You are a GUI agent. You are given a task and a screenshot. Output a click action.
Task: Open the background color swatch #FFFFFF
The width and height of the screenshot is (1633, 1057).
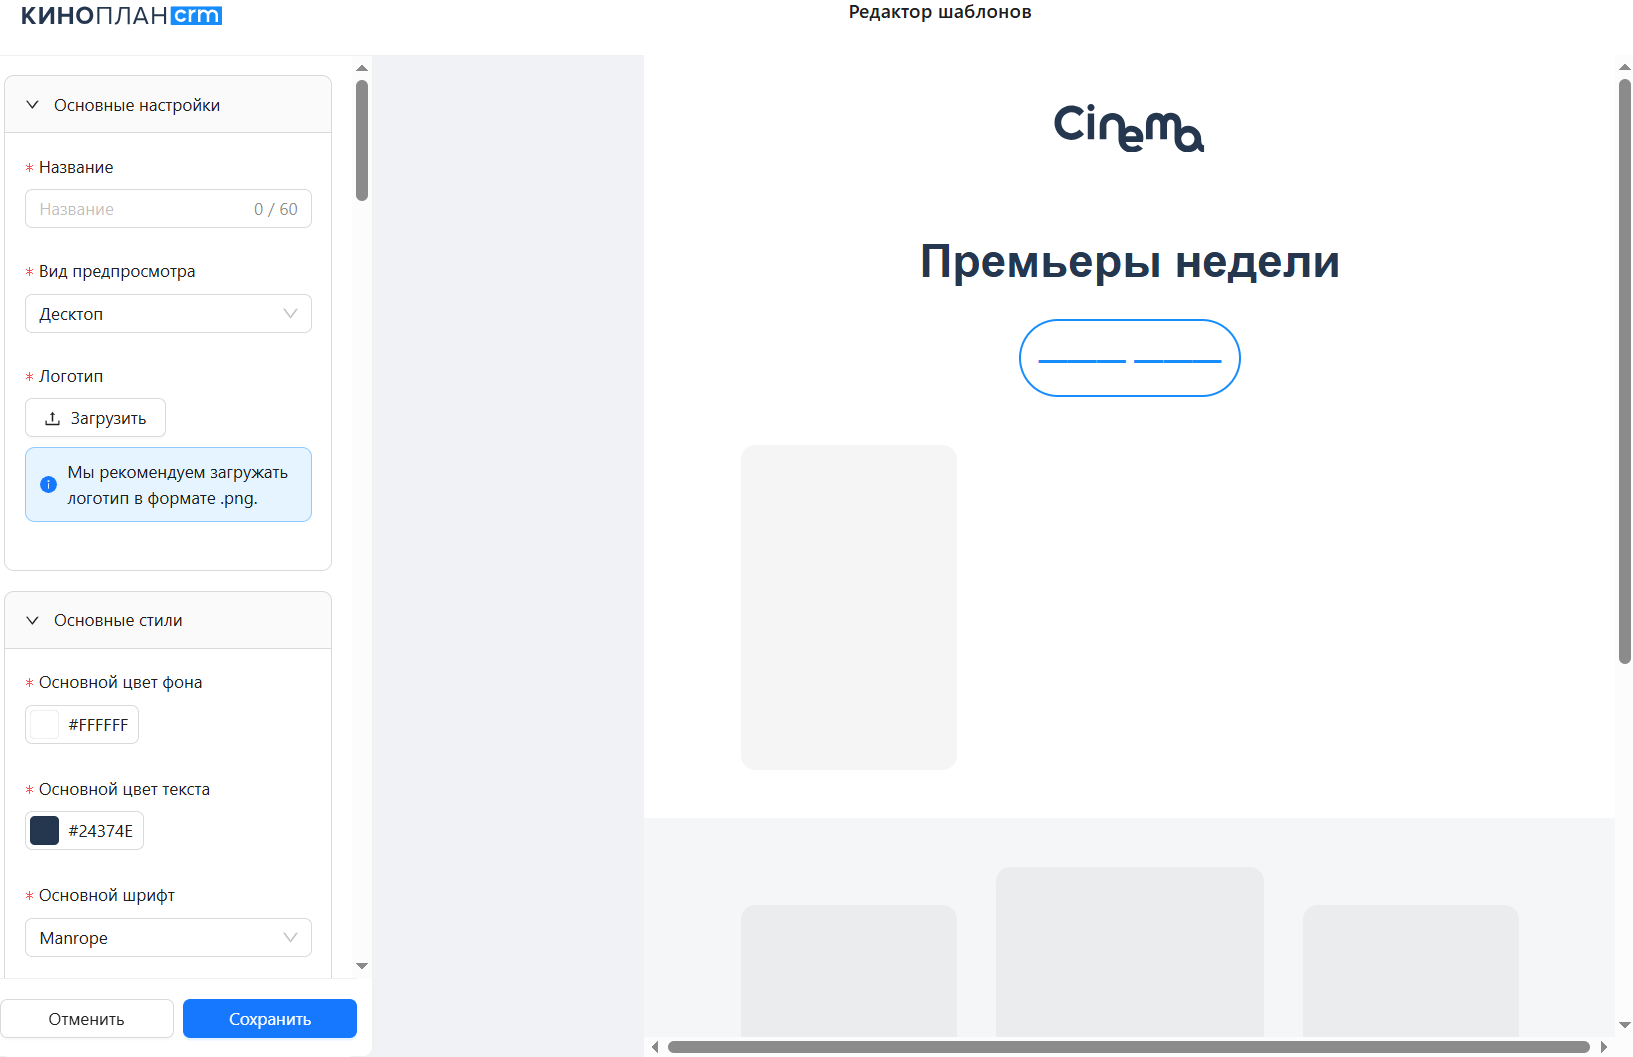[45, 725]
